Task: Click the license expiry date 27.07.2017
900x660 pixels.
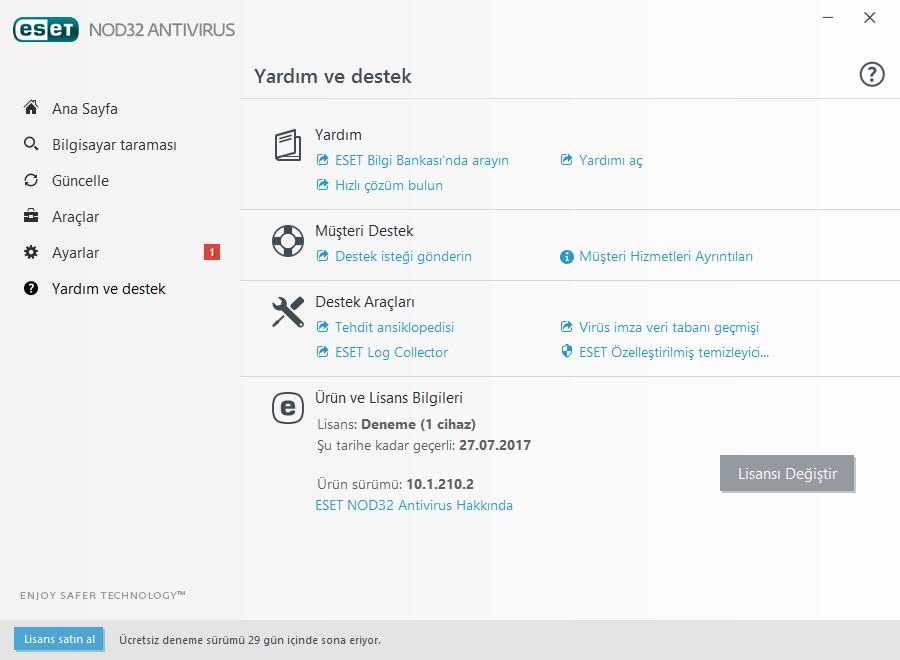Action: click(495, 445)
